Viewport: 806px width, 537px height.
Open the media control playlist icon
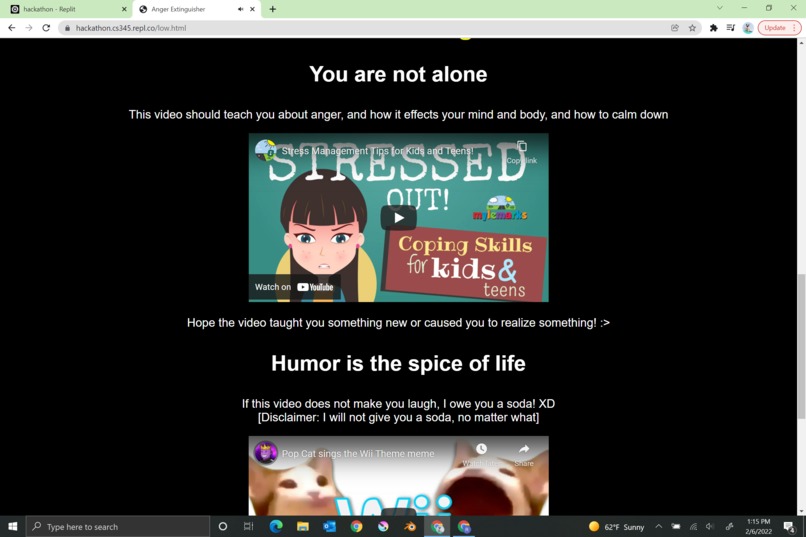[730, 28]
